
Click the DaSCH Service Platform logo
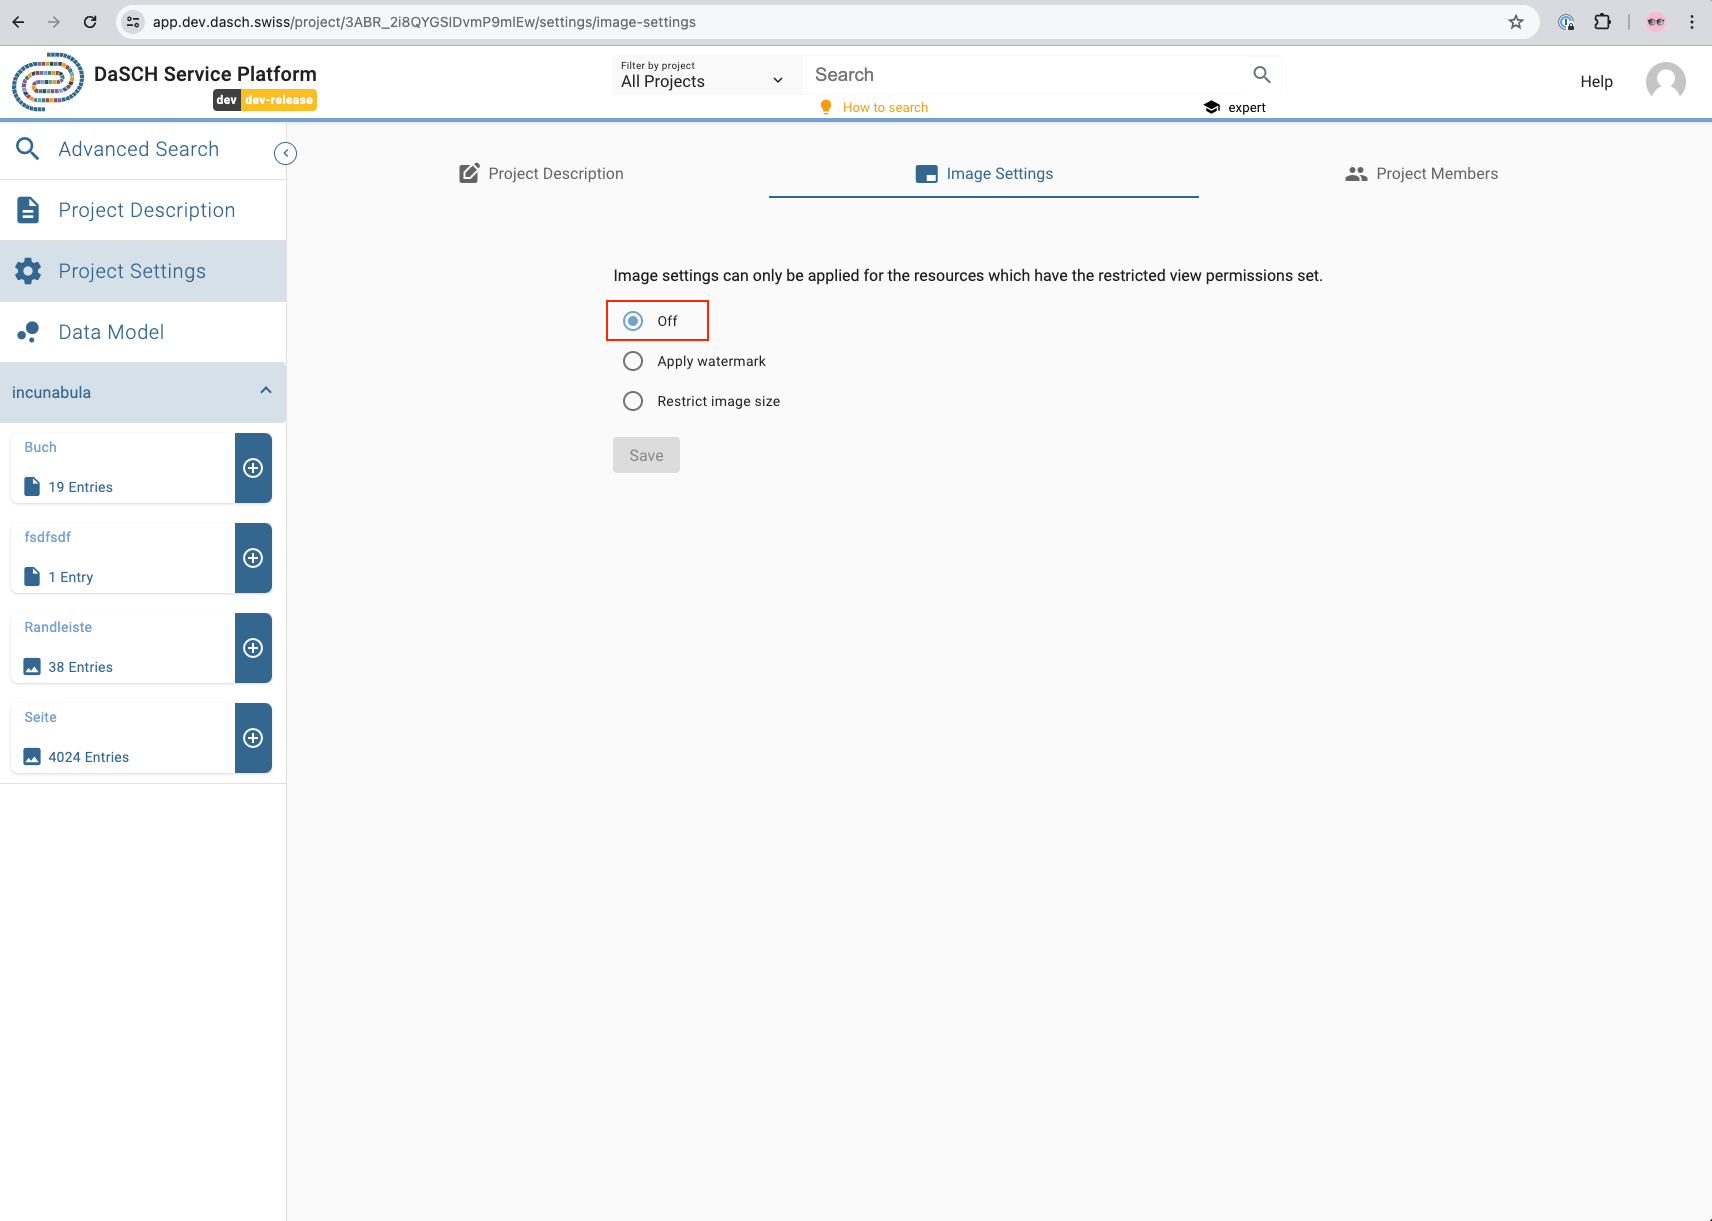coord(46,82)
